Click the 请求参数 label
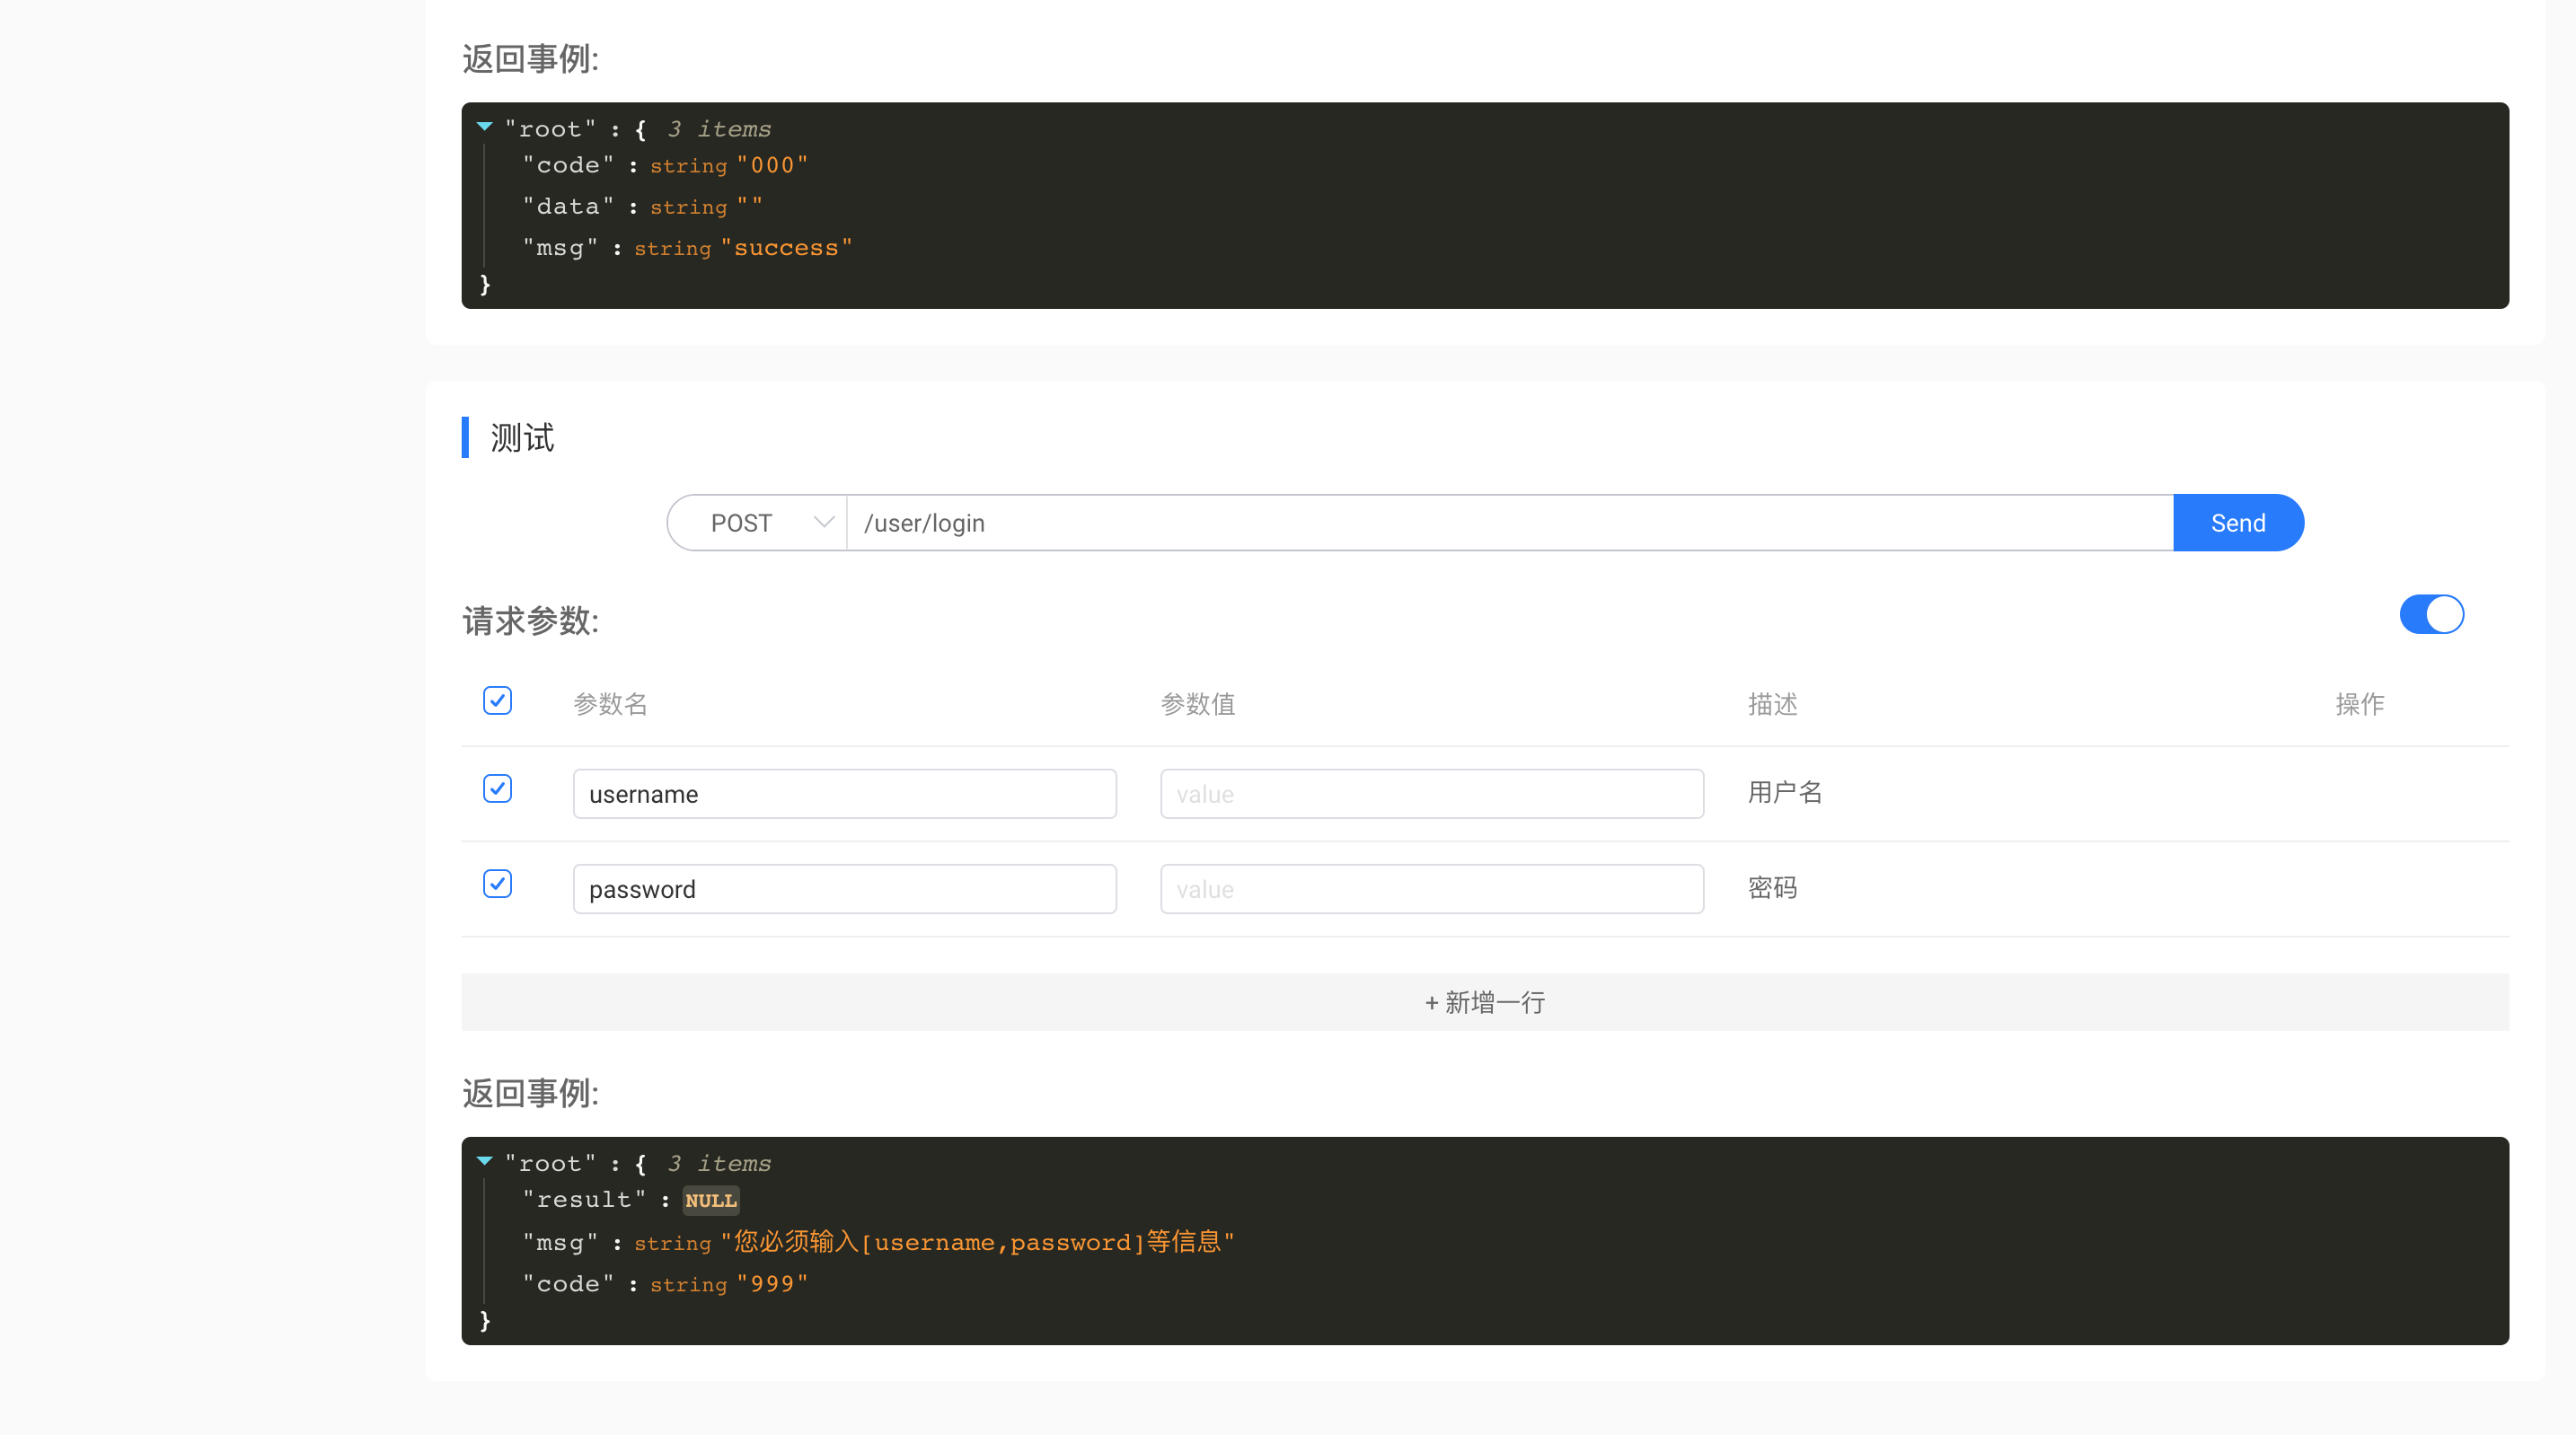 click(x=530, y=621)
